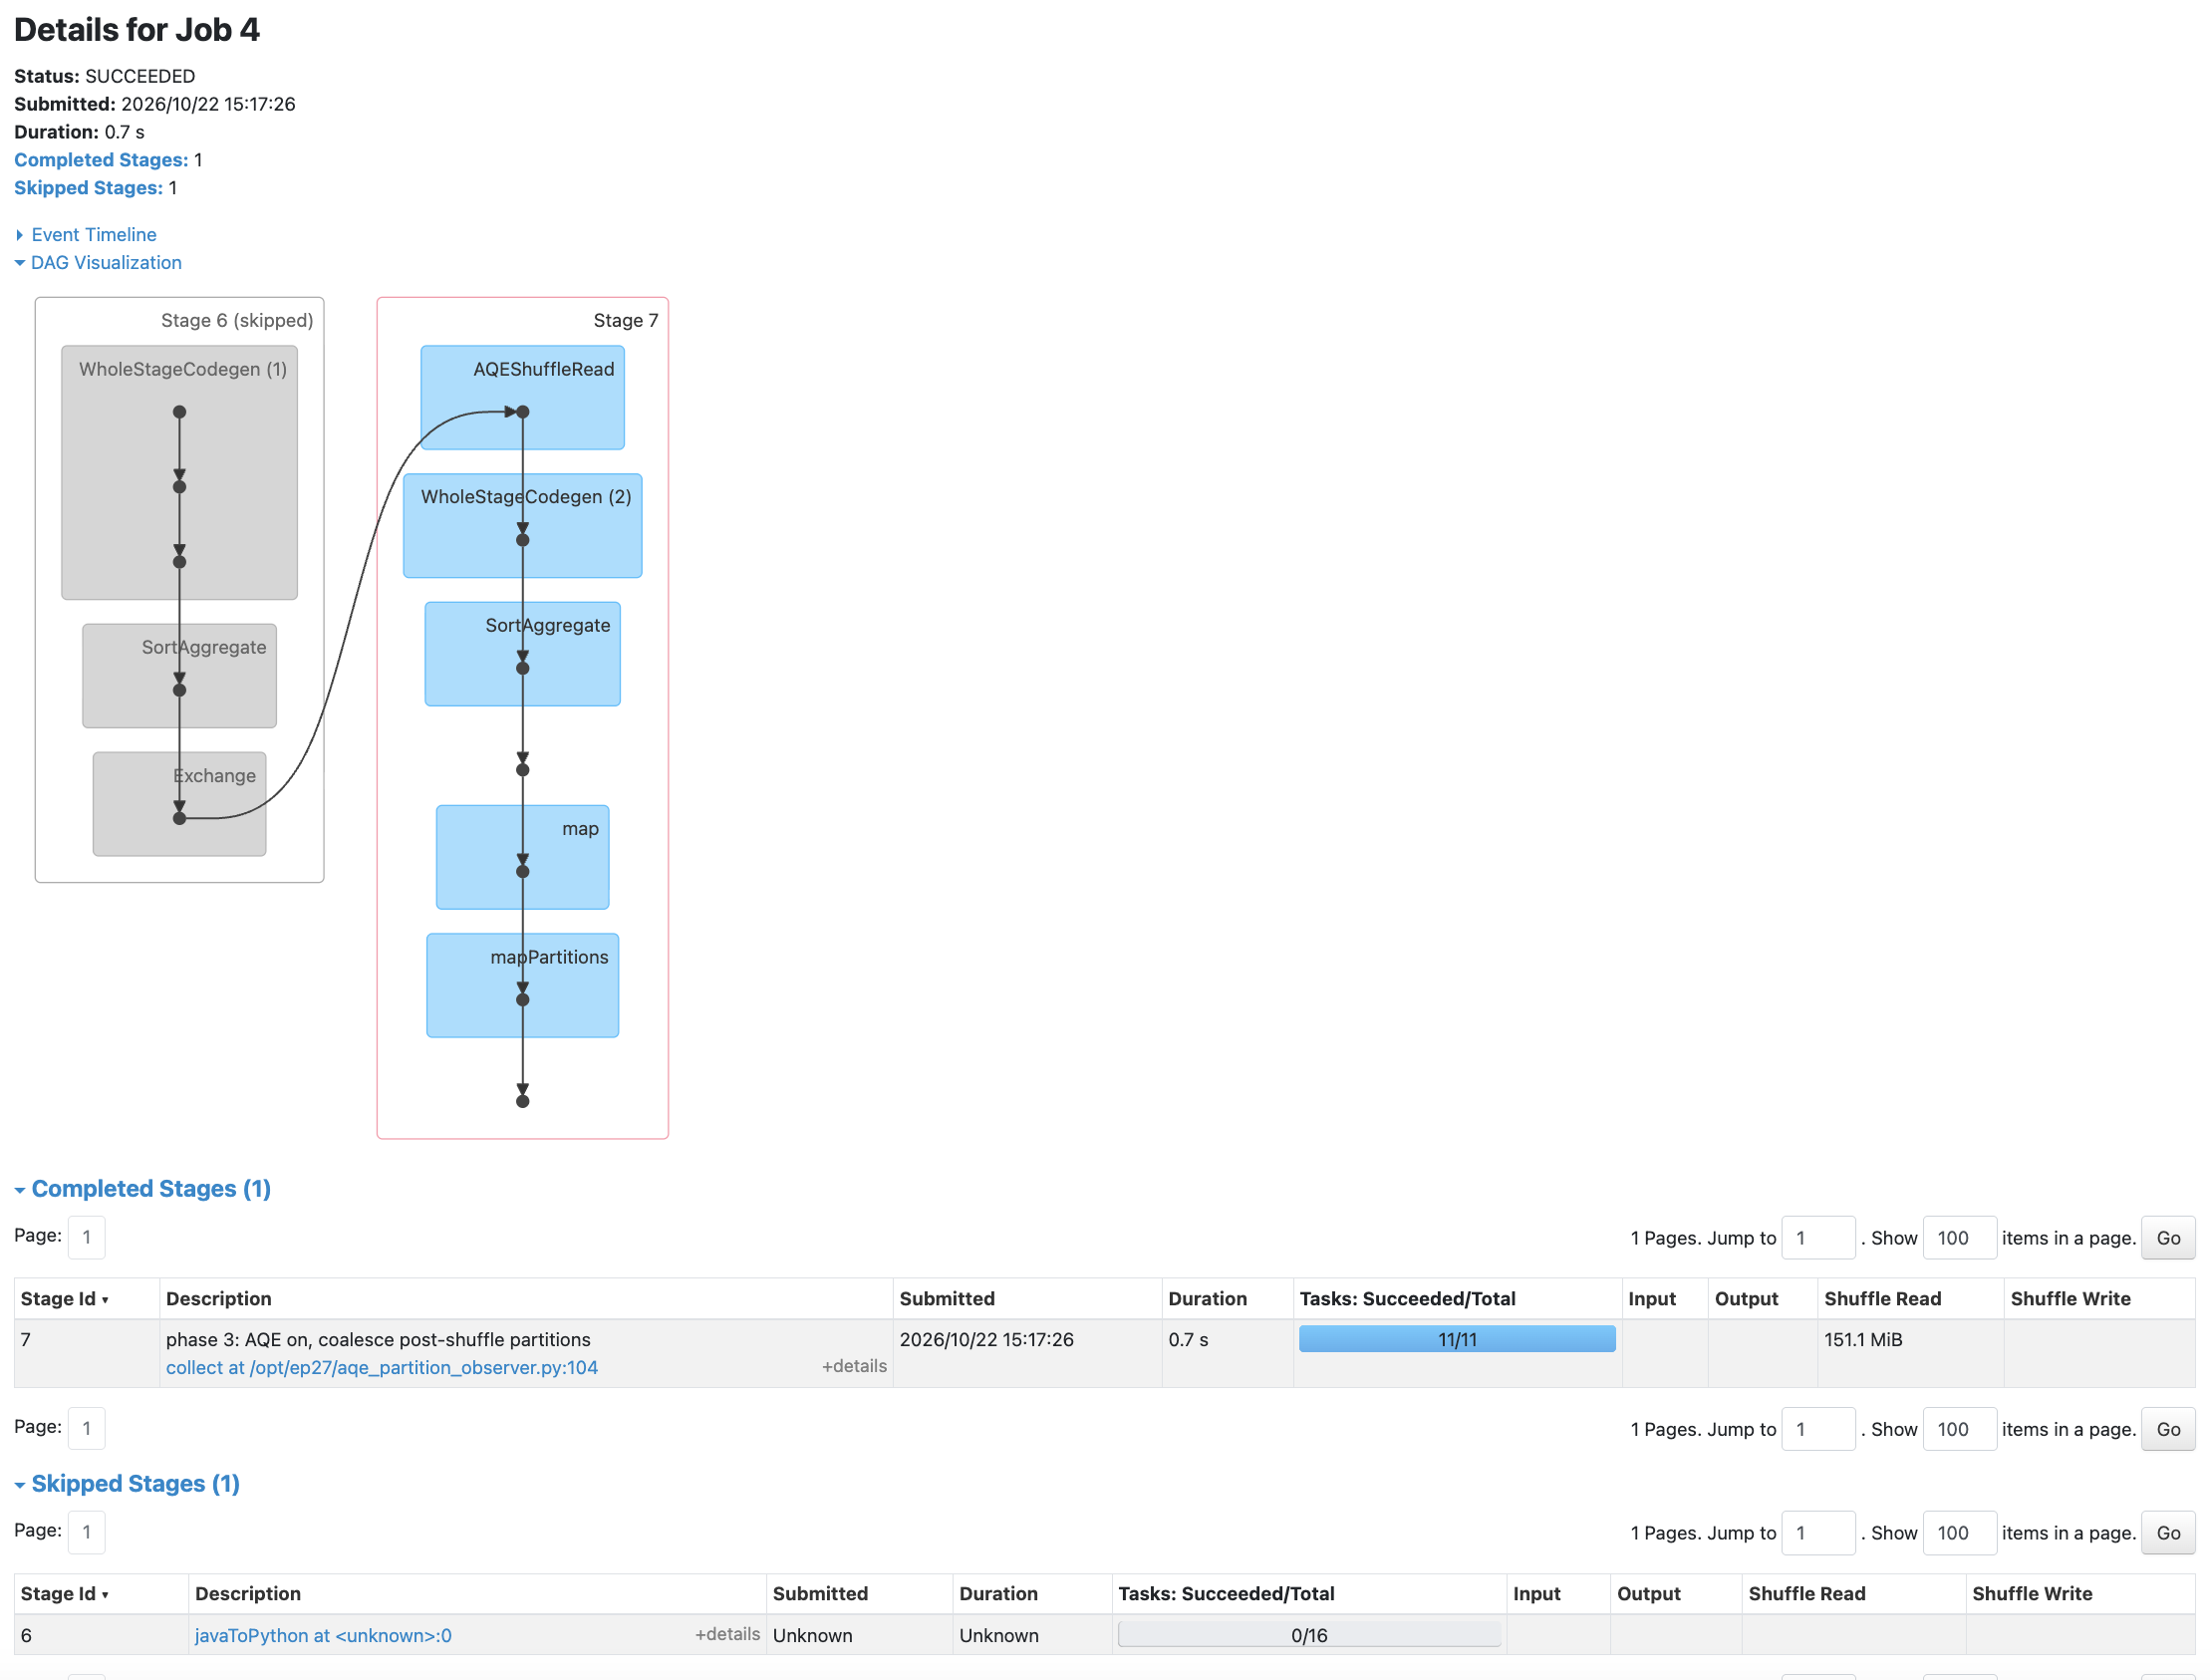Open collect at aqe_partition_observer.py:104 link
Image resolution: width=2210 pixels, height=1680 pixels.
(382, 1367)
